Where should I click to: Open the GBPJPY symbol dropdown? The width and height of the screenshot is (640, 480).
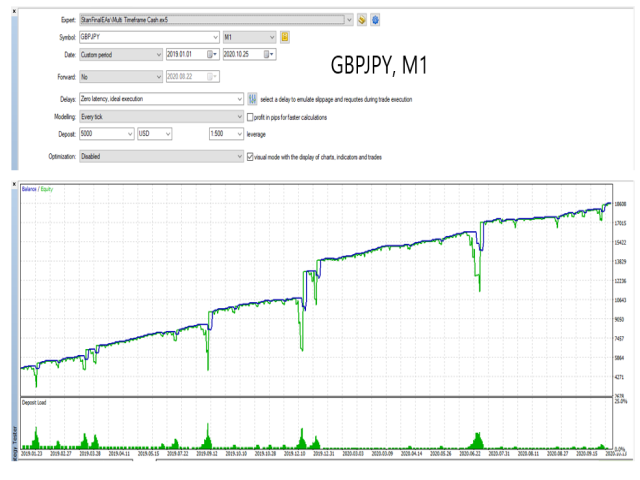coord(215,37)
